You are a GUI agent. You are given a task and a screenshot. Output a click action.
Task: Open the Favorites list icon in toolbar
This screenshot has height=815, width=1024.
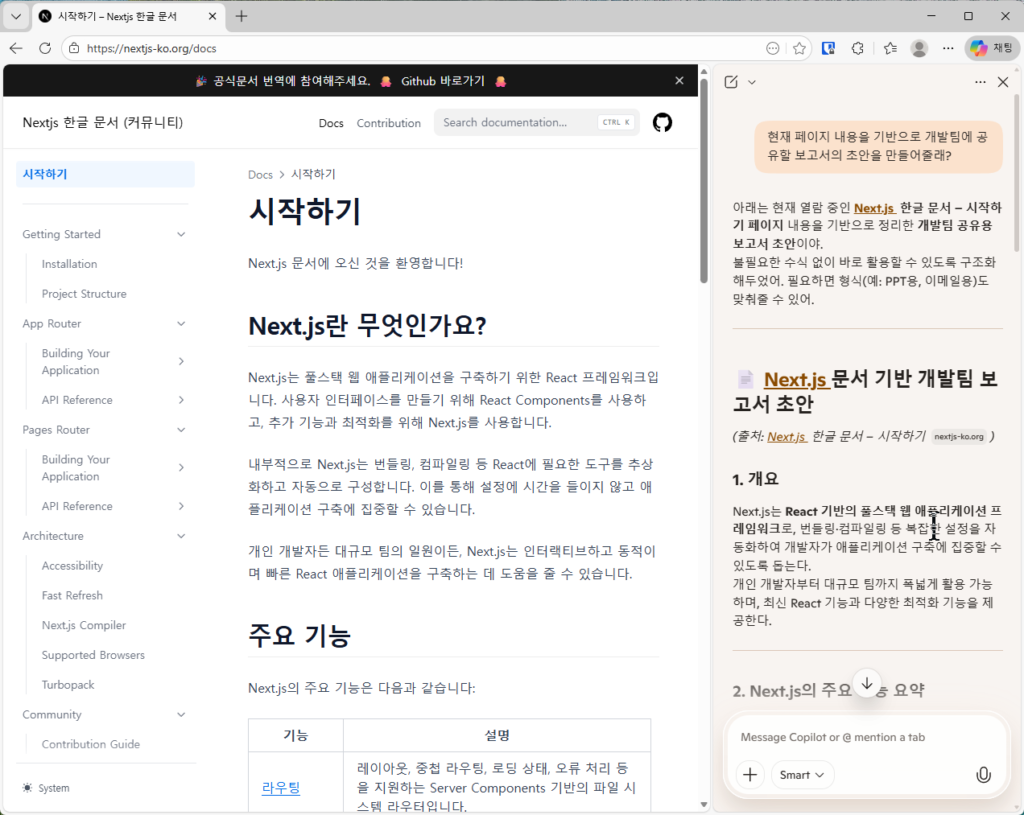(890, 48)
